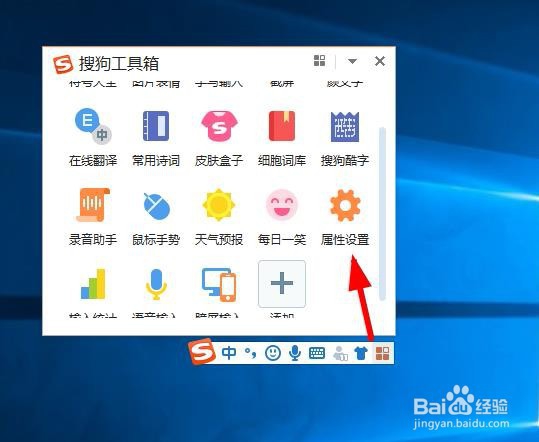Select the 皮肤盒子 label text

point(219,161)
